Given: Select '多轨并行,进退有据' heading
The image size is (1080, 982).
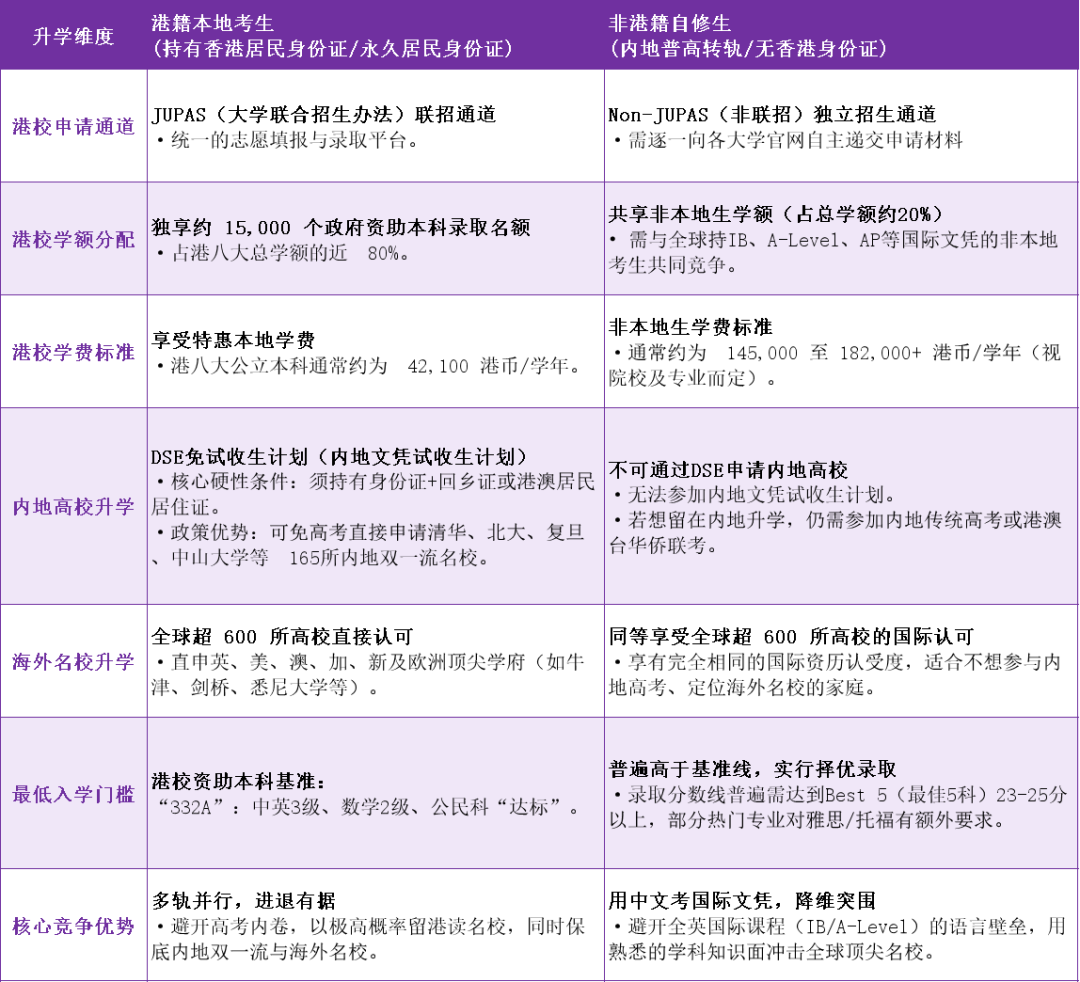Looking at the screenshot, I should click(x=244, y=901).
